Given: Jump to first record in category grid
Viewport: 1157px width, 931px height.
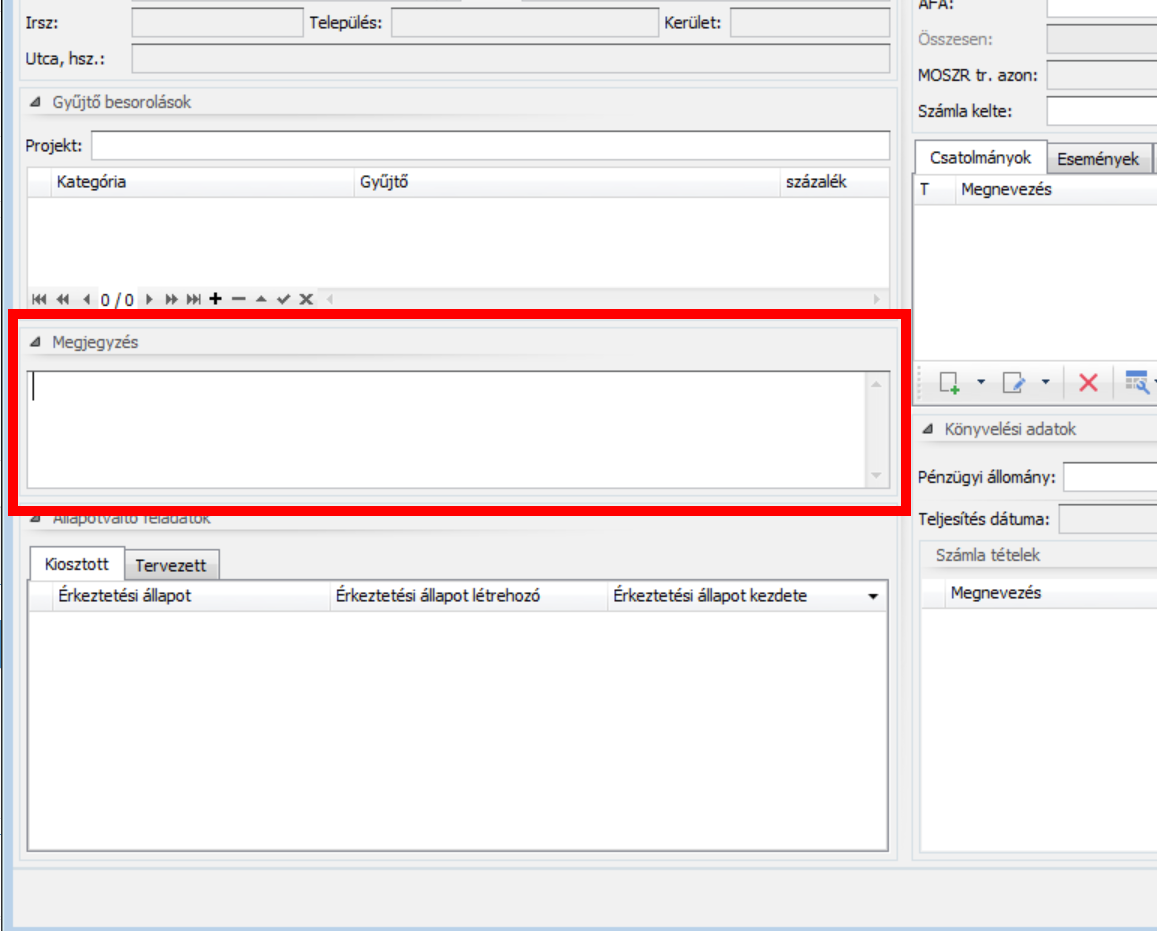Looking at the screenshot, I should [39, 299].
